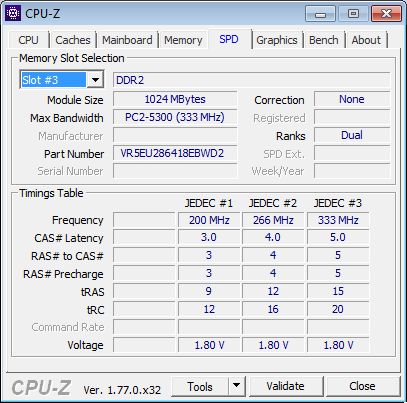Screen dimensions: 407x403
Task: Click the JEDEC #3 column header
Action: pyautogui.click(x=338, y=203)
